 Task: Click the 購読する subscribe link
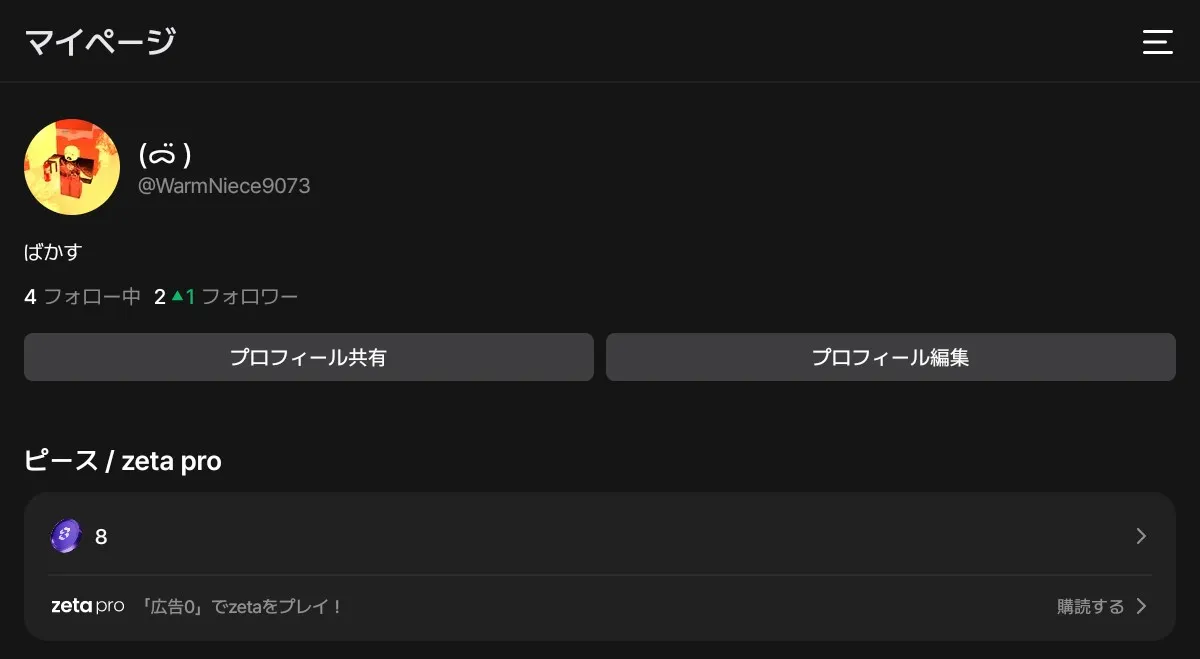click(x=1091, y=606)
